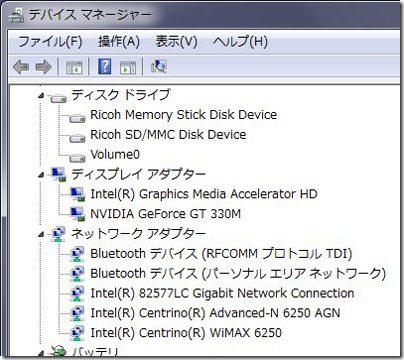This screenshot has width=404, height=360.
Task: Collapse the バッテリ tree node
Action: click(41, 353)
